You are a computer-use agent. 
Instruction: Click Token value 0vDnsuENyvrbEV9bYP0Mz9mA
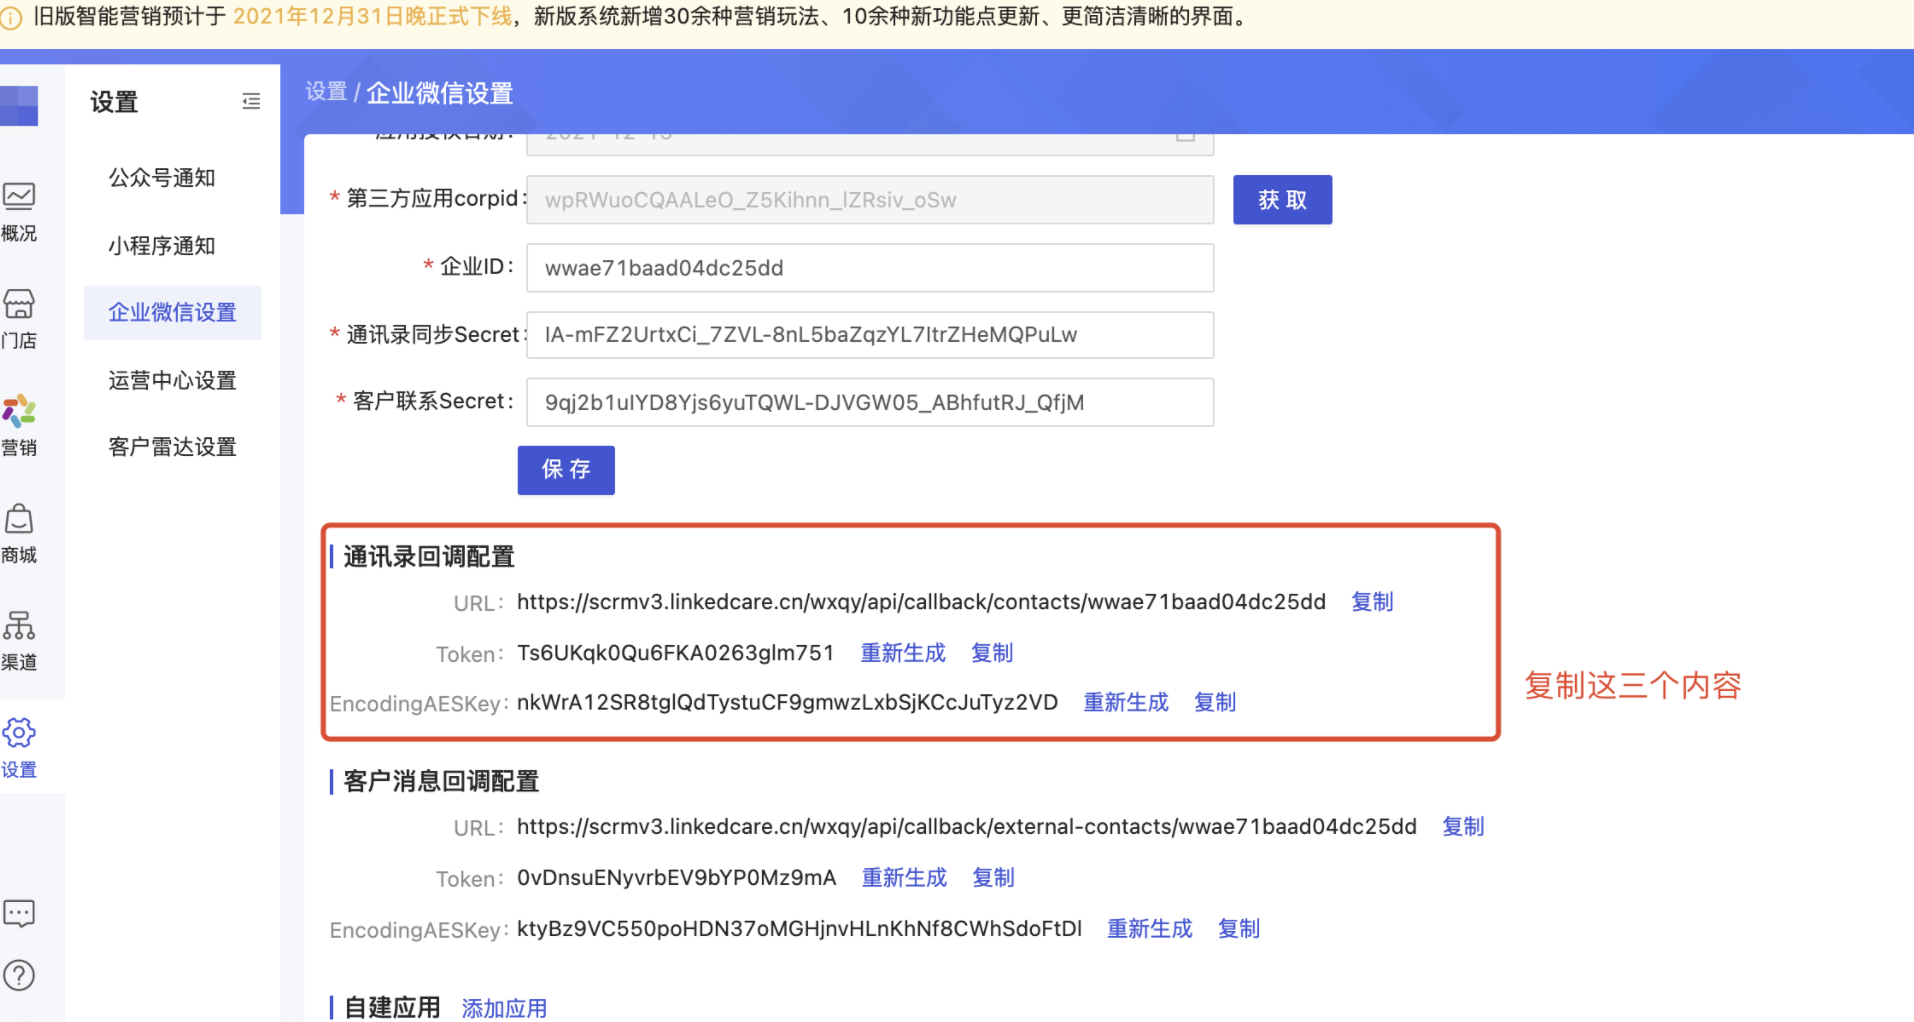[x=676, y=878]
